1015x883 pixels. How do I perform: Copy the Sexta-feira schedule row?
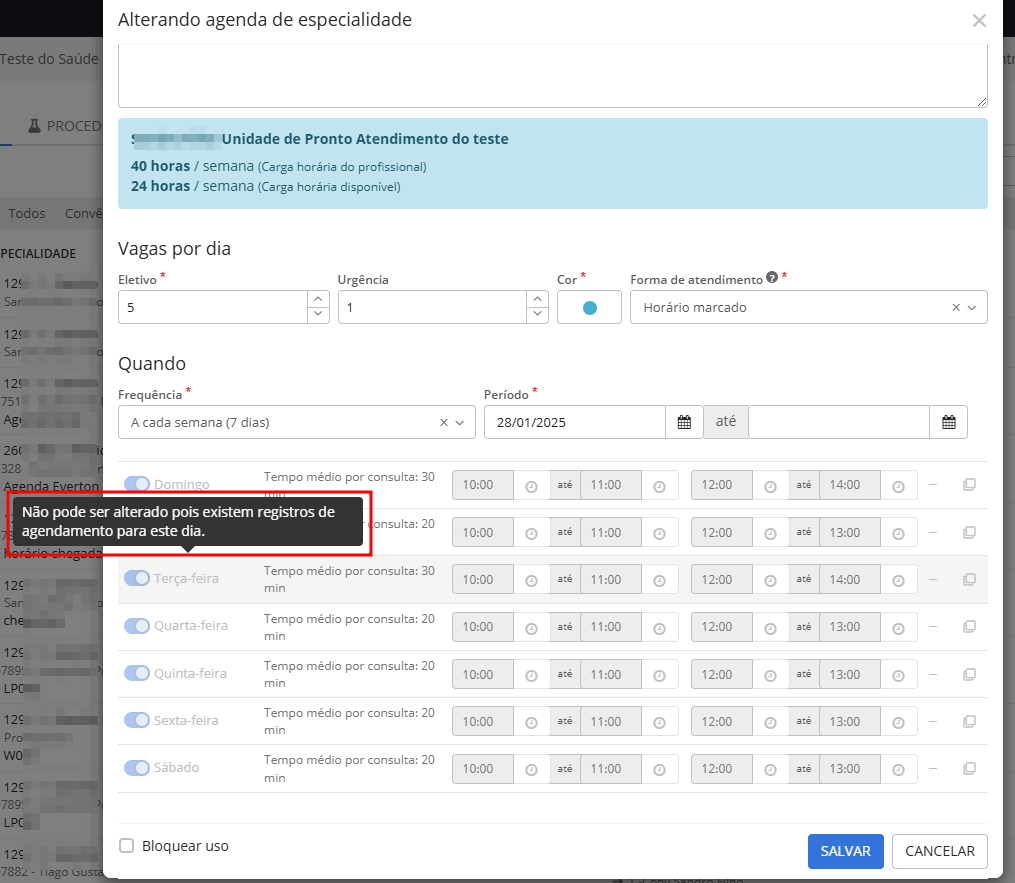pyautogui.click(x=969, y=721)
